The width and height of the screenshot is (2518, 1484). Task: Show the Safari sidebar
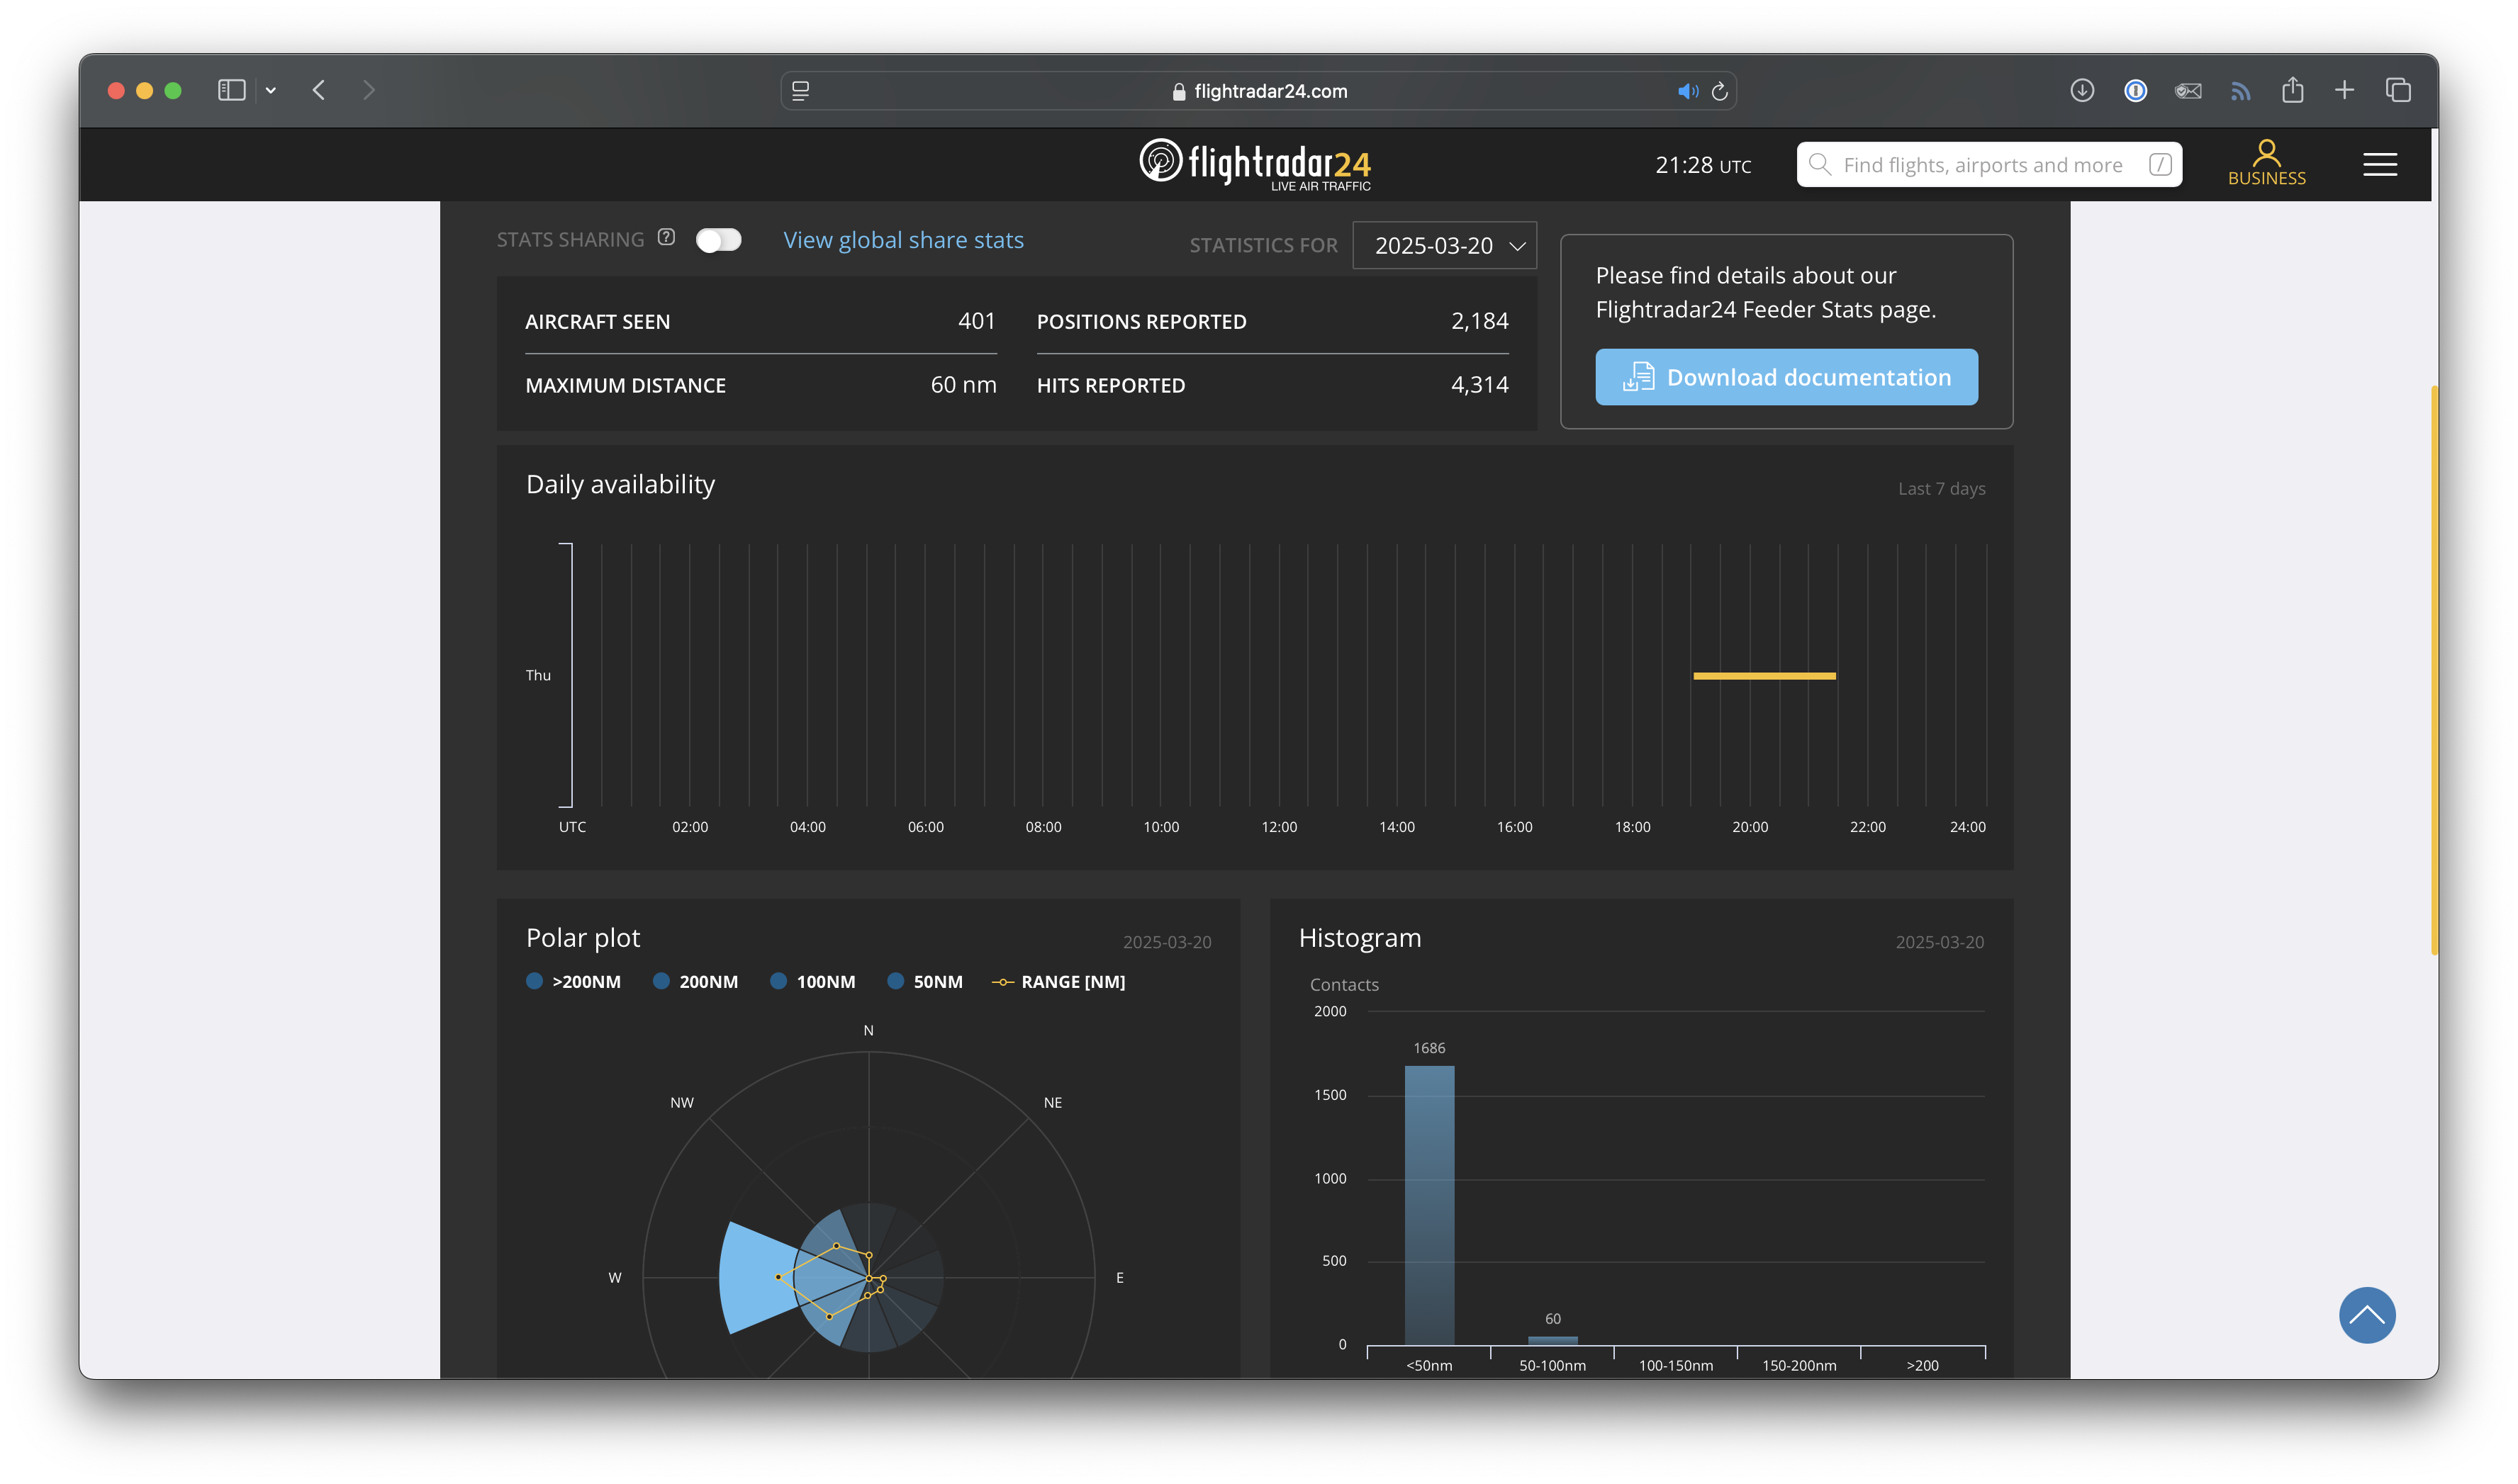coord(231,91)
